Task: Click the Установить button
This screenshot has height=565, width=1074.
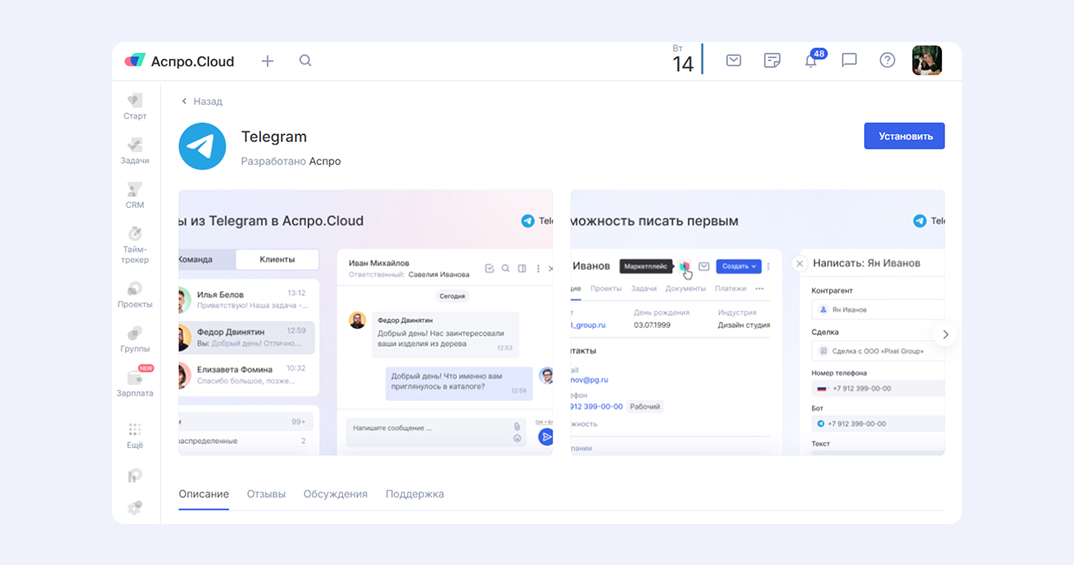Action: tap(904, 136)
